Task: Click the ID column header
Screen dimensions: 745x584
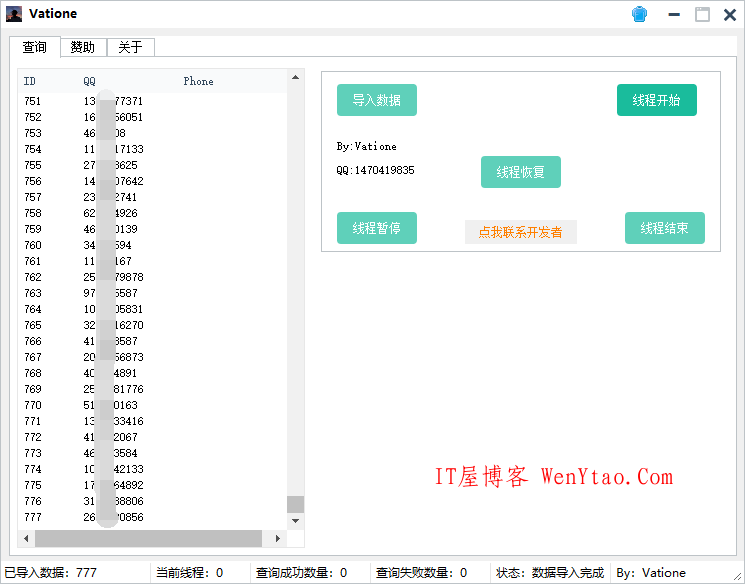Action: click(x=30, y=81)
